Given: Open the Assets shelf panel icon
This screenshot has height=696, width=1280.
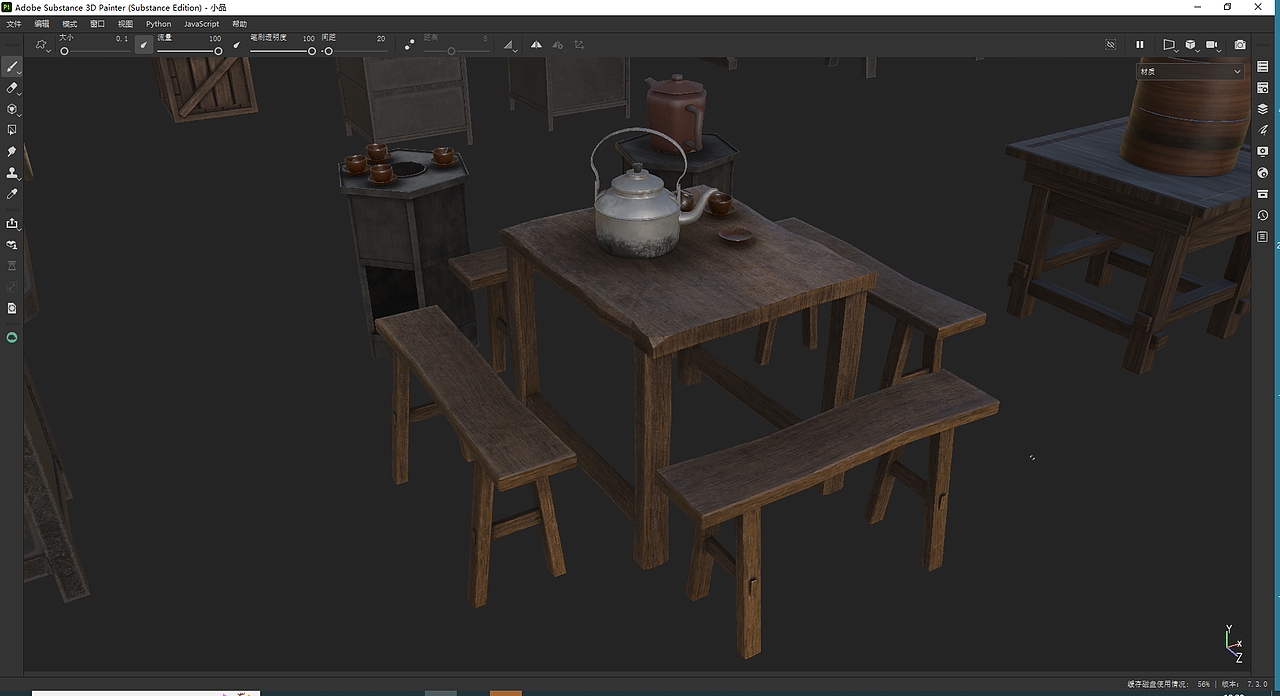Looking at the screenshot, I should click(x=1263, y=194).
